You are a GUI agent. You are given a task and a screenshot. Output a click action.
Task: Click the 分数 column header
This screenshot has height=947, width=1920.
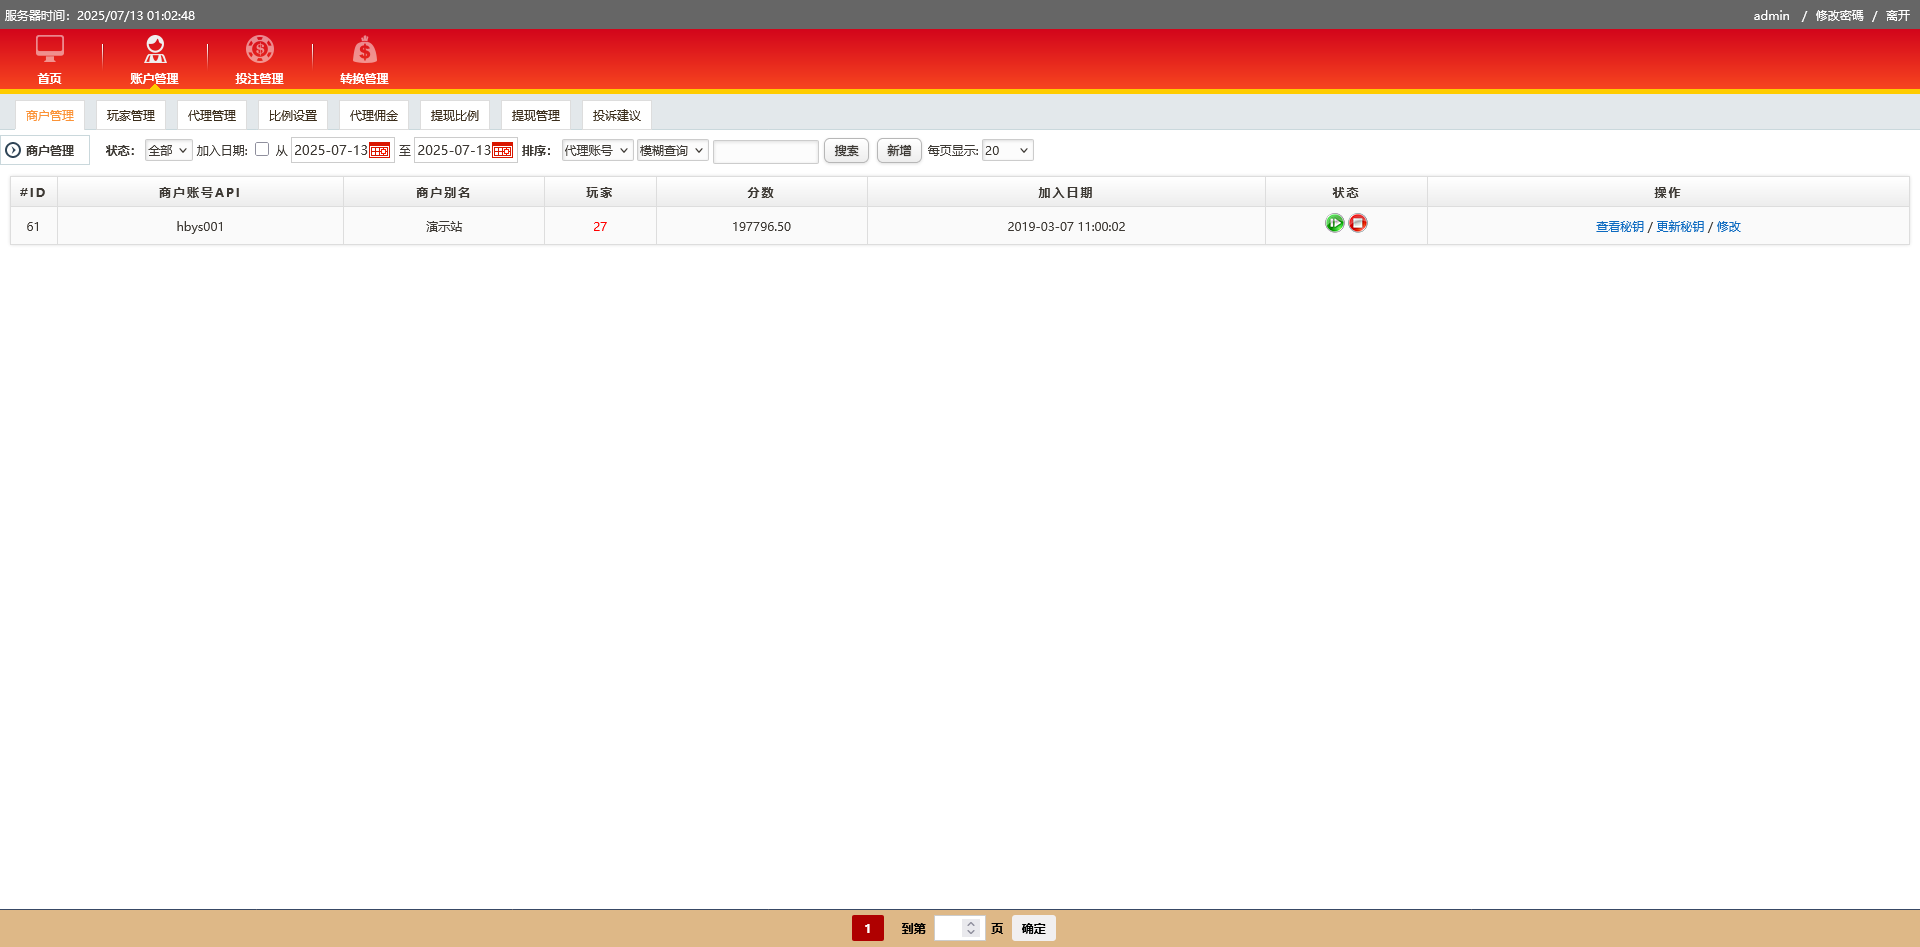click(761, 192)
